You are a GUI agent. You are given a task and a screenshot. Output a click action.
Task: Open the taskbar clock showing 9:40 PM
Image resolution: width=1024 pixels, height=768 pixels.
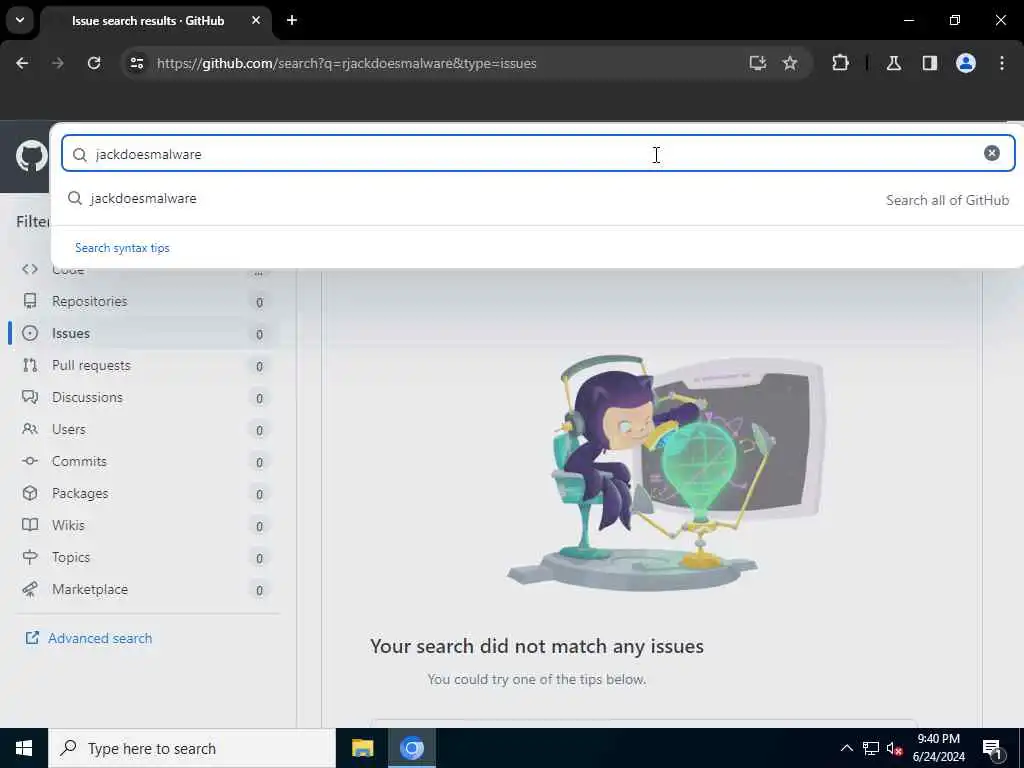(x=938, y=748)
